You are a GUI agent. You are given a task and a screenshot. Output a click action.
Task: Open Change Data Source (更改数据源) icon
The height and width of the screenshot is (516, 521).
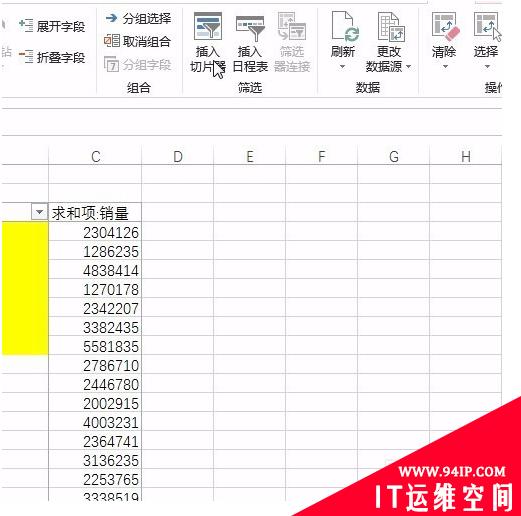(x=391, y=26)
